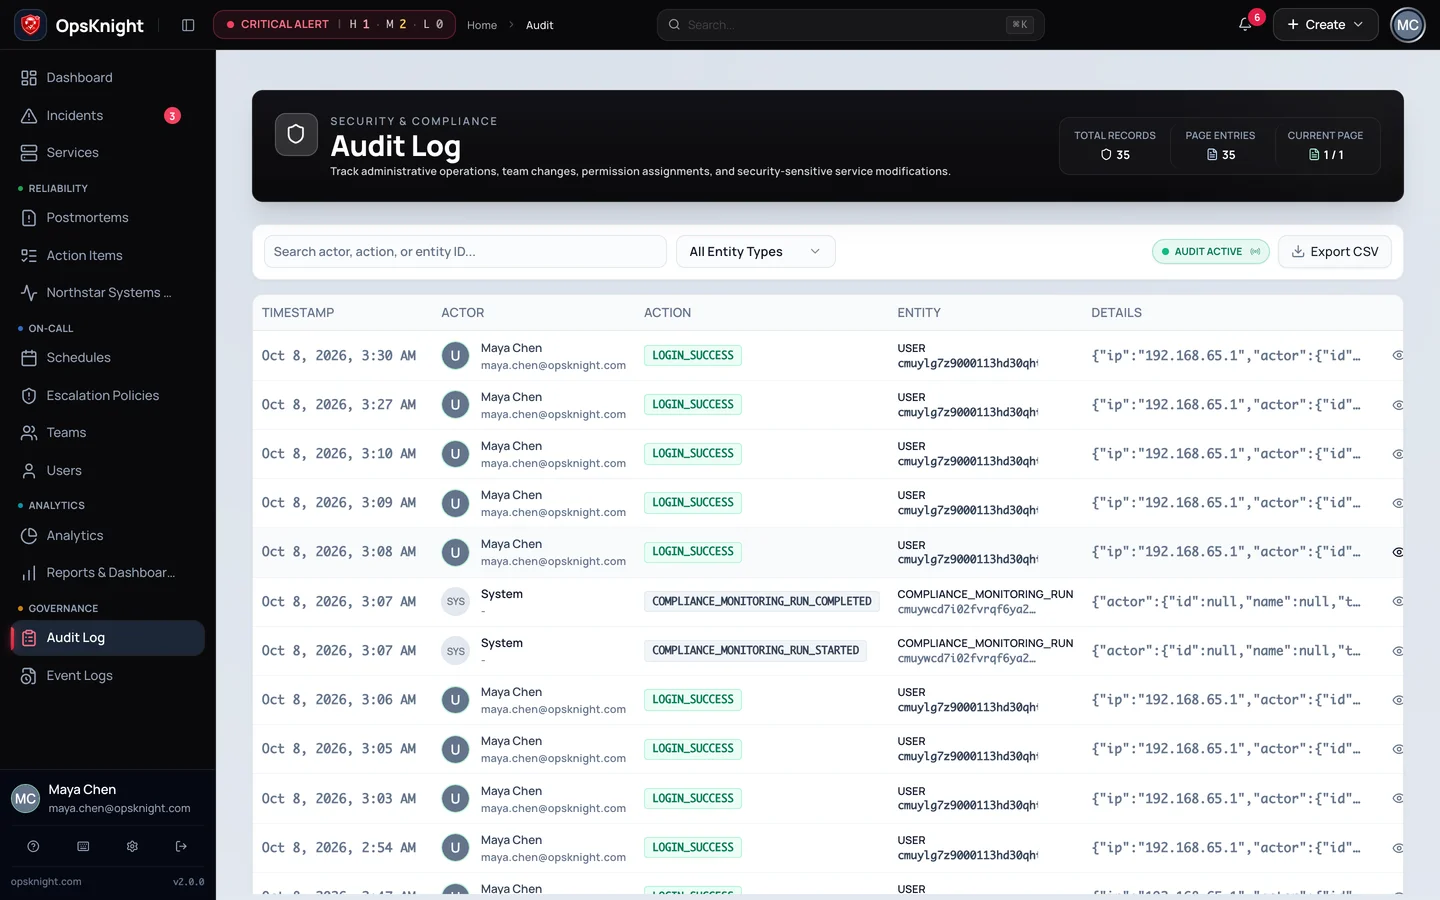Click the opsknight.com footer text
The image size is (1440, 900).
coord(46,882)
